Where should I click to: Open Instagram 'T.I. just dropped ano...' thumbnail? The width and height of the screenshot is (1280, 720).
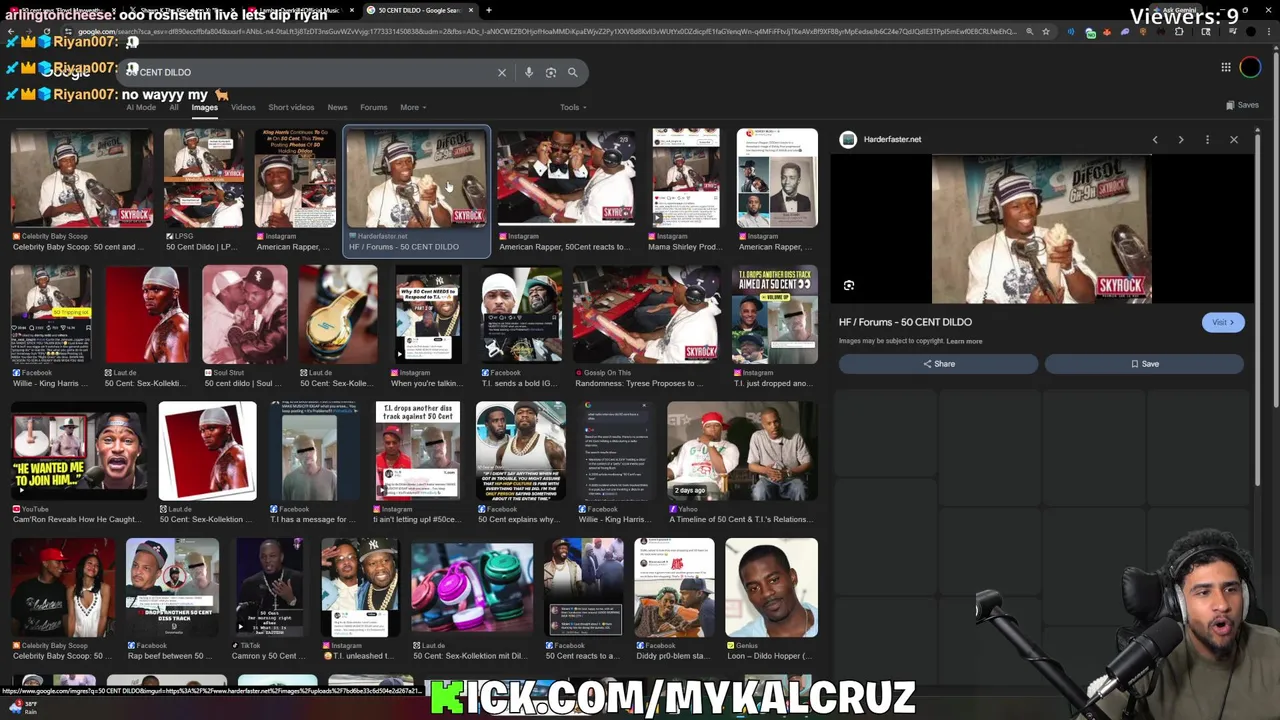click(x=775, y=315)
